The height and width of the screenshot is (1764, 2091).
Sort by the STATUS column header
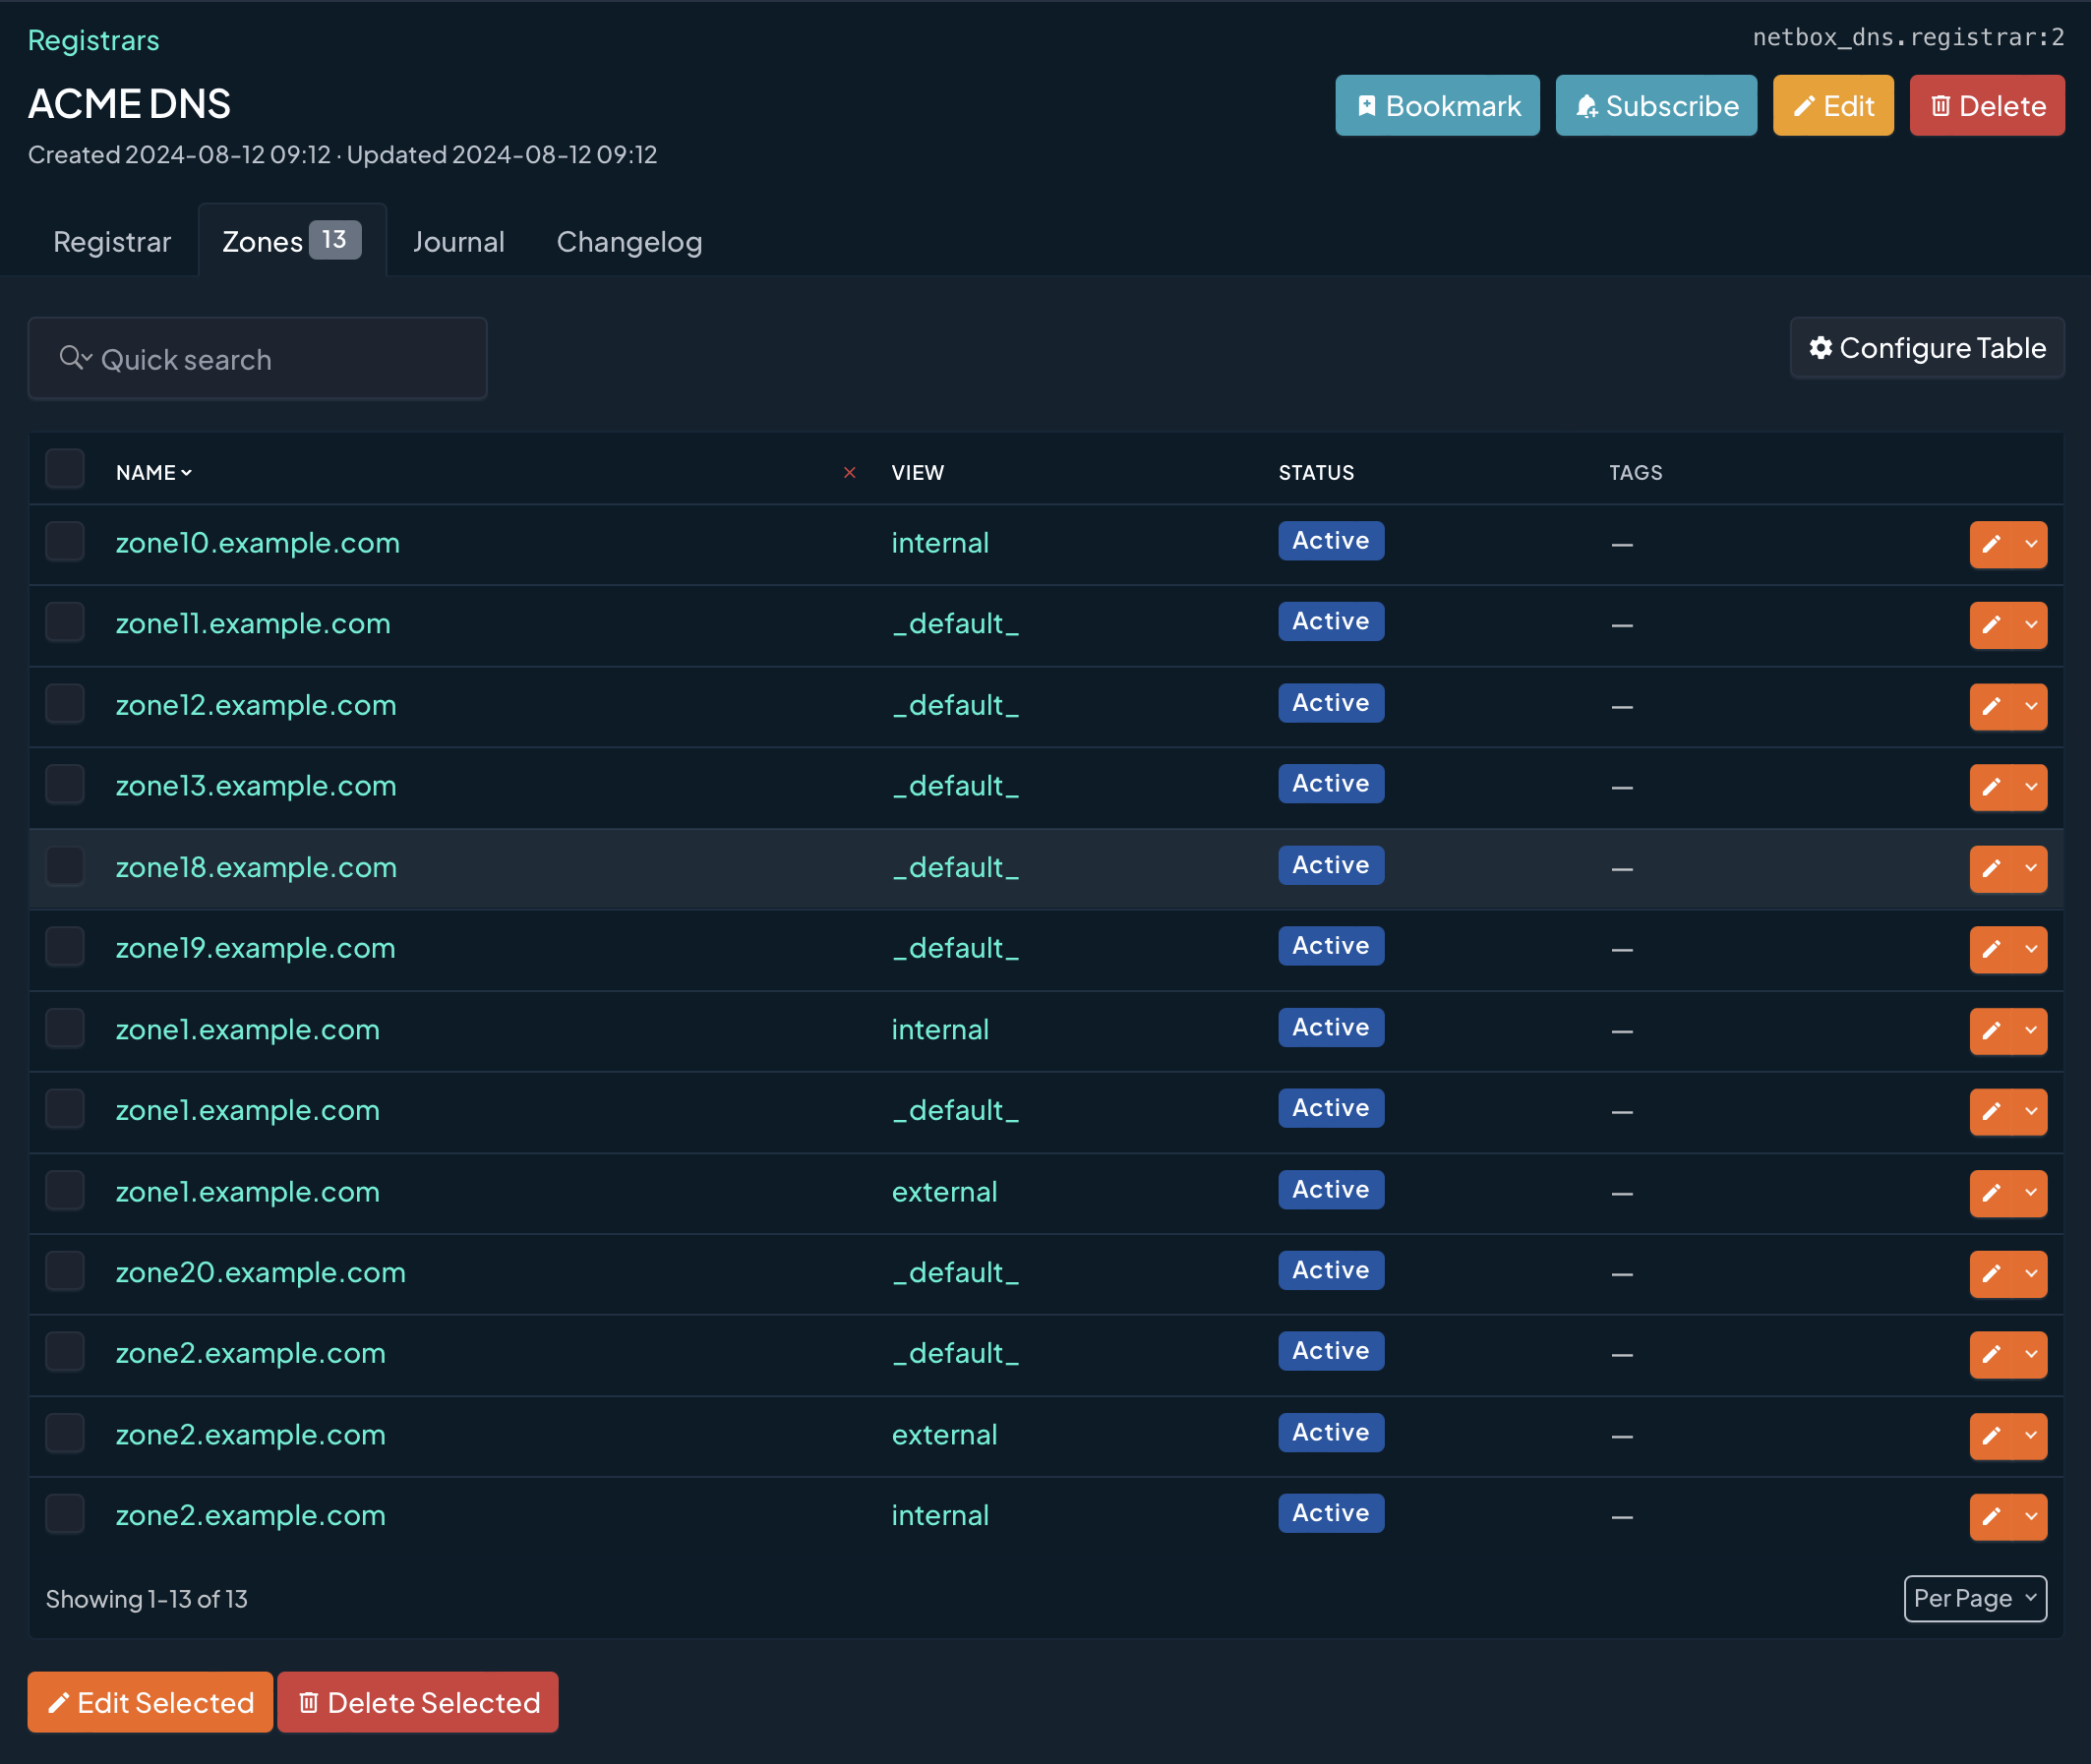[x=1316, y=472]
